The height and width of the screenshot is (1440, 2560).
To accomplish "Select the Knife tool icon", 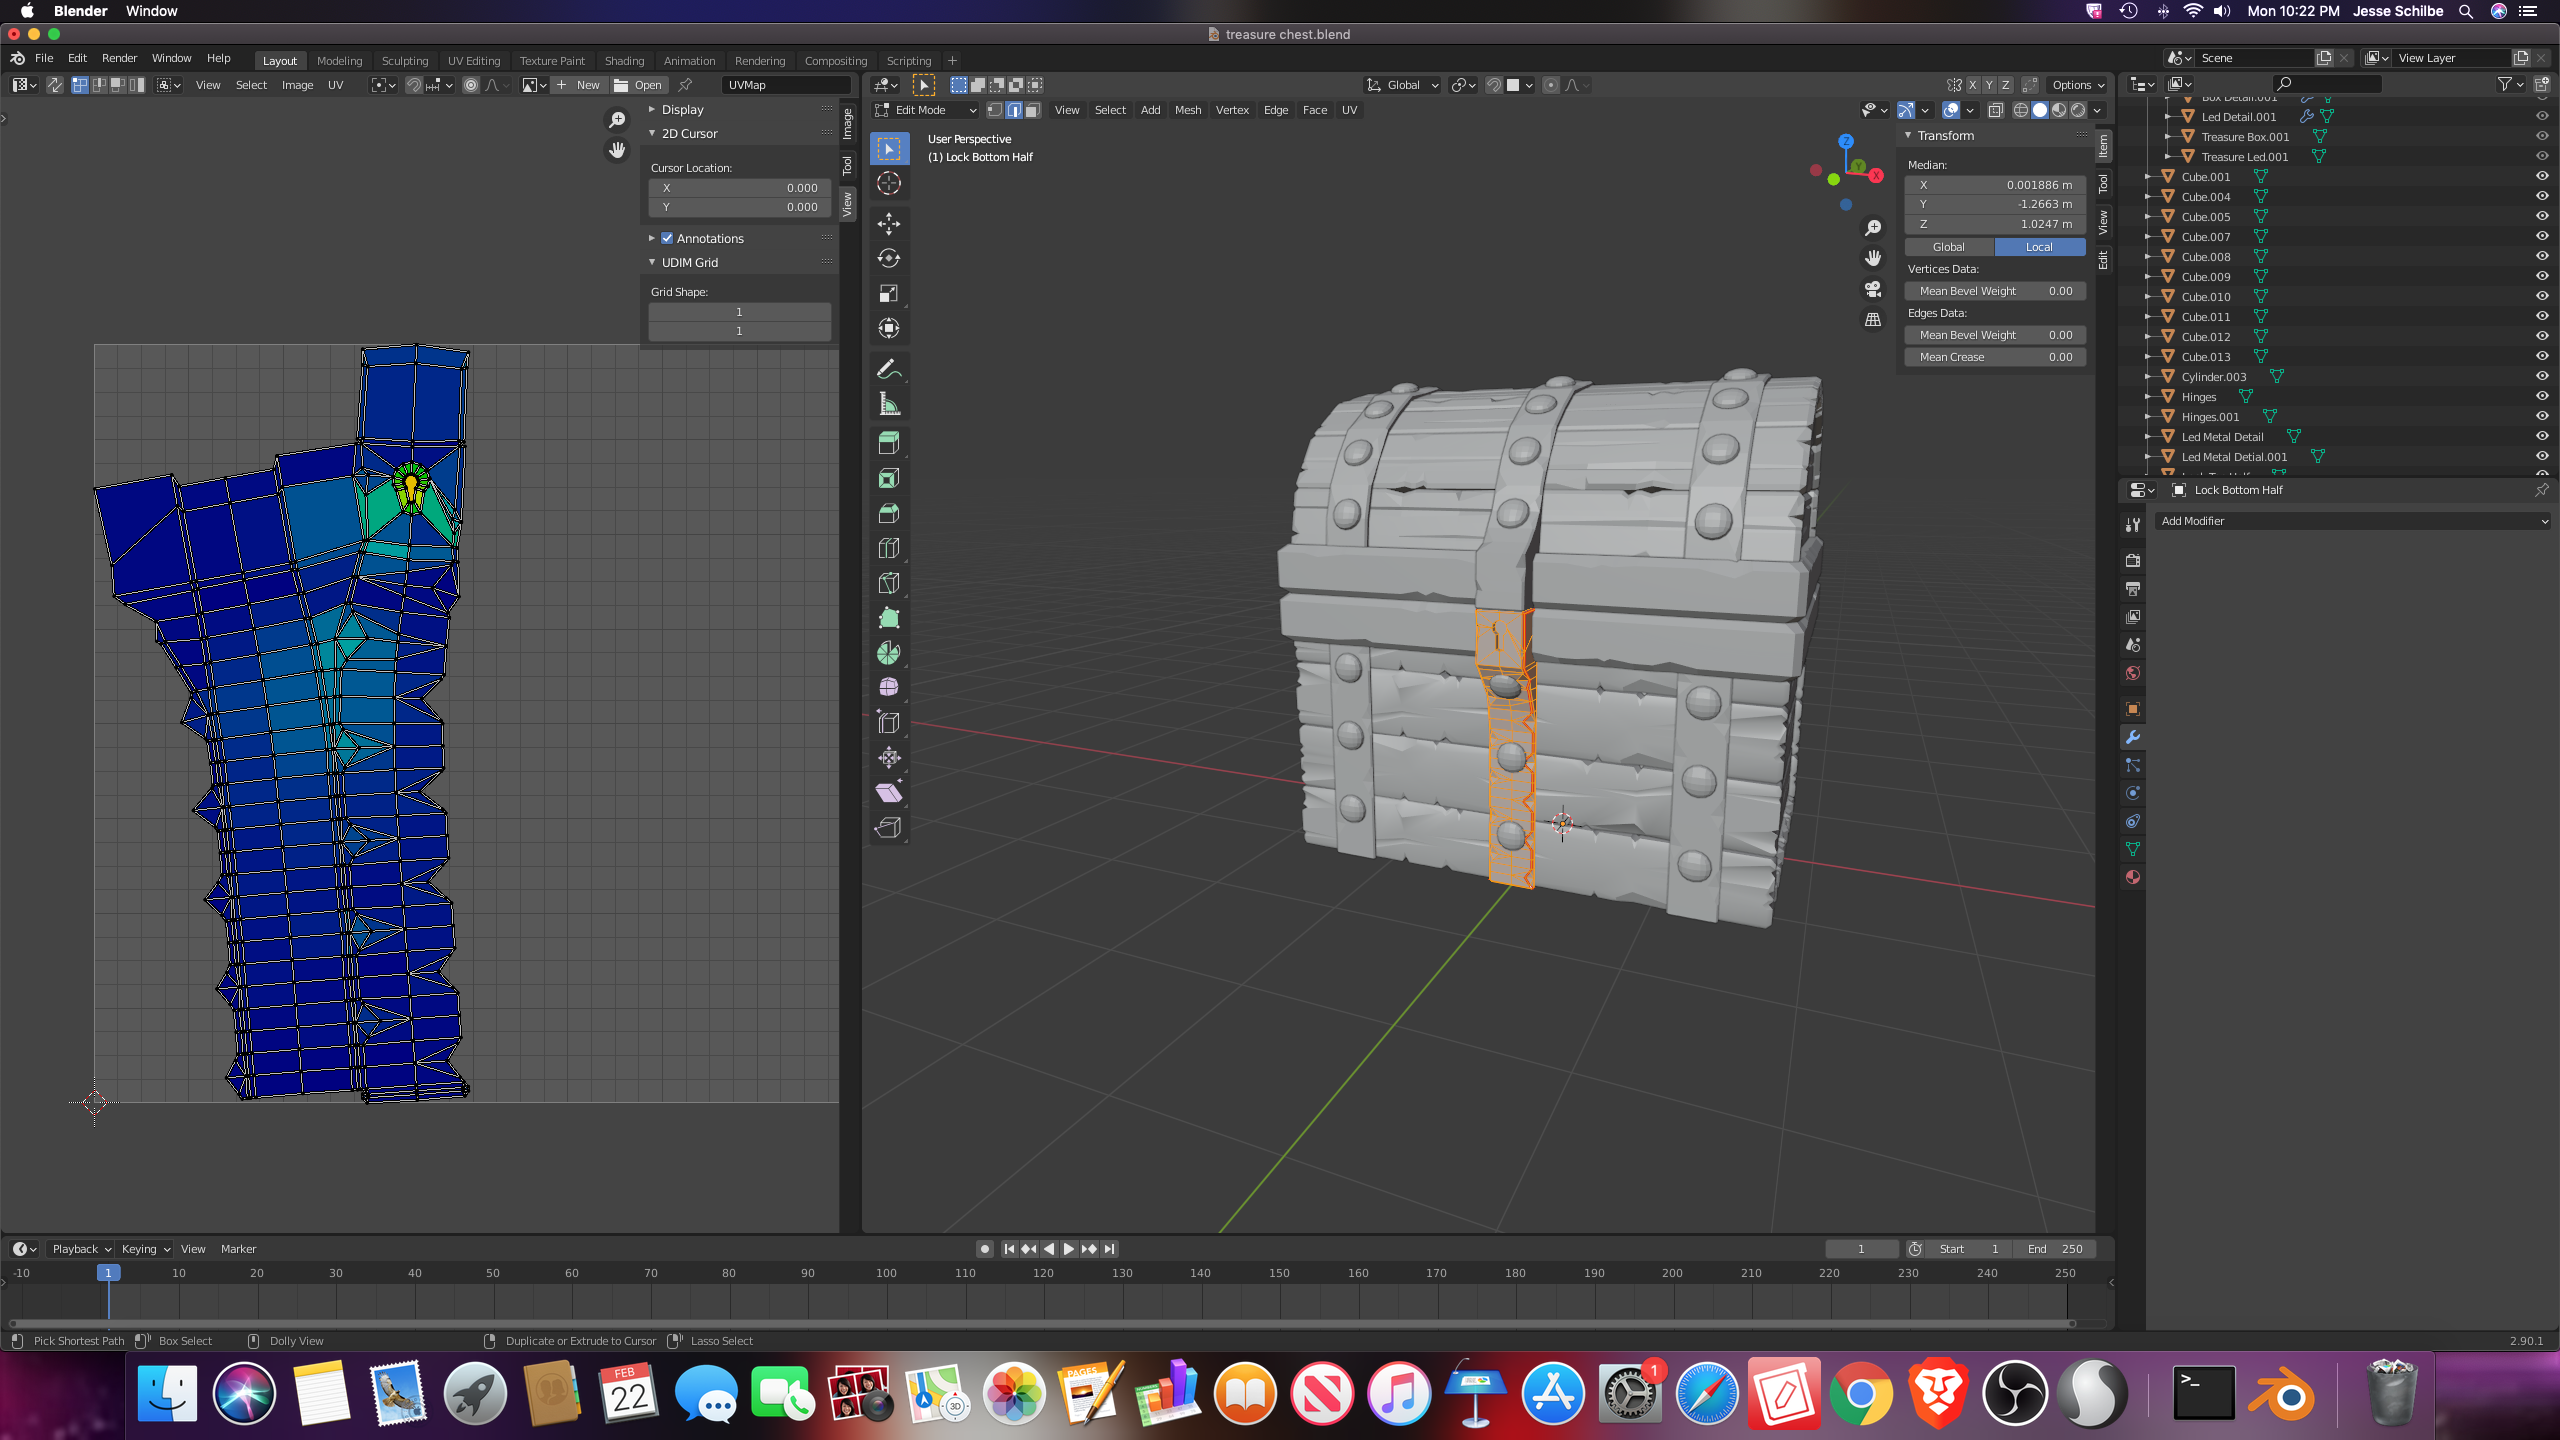I will point(888,583).
